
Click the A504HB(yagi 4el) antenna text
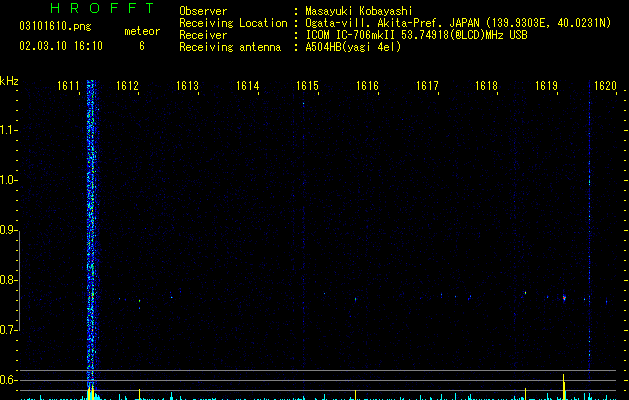click(x=353, y=47)
